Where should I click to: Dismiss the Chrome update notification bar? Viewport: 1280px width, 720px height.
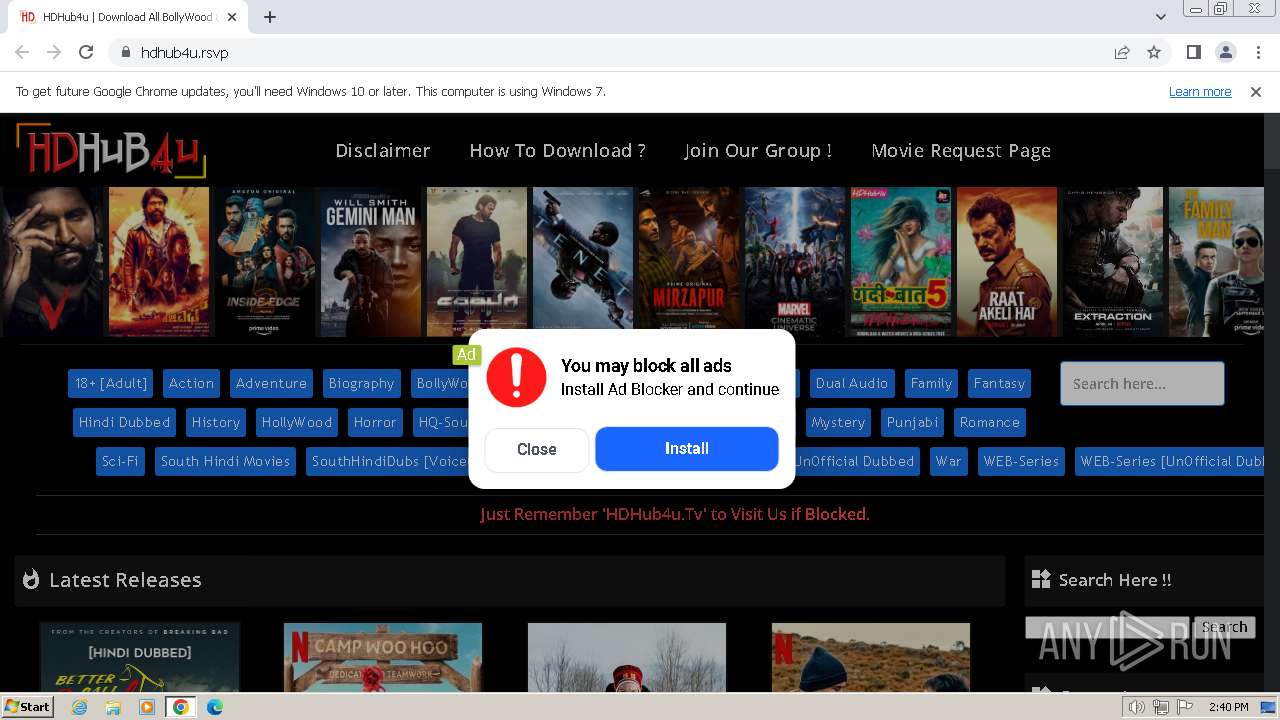[x=1256, y=92]
